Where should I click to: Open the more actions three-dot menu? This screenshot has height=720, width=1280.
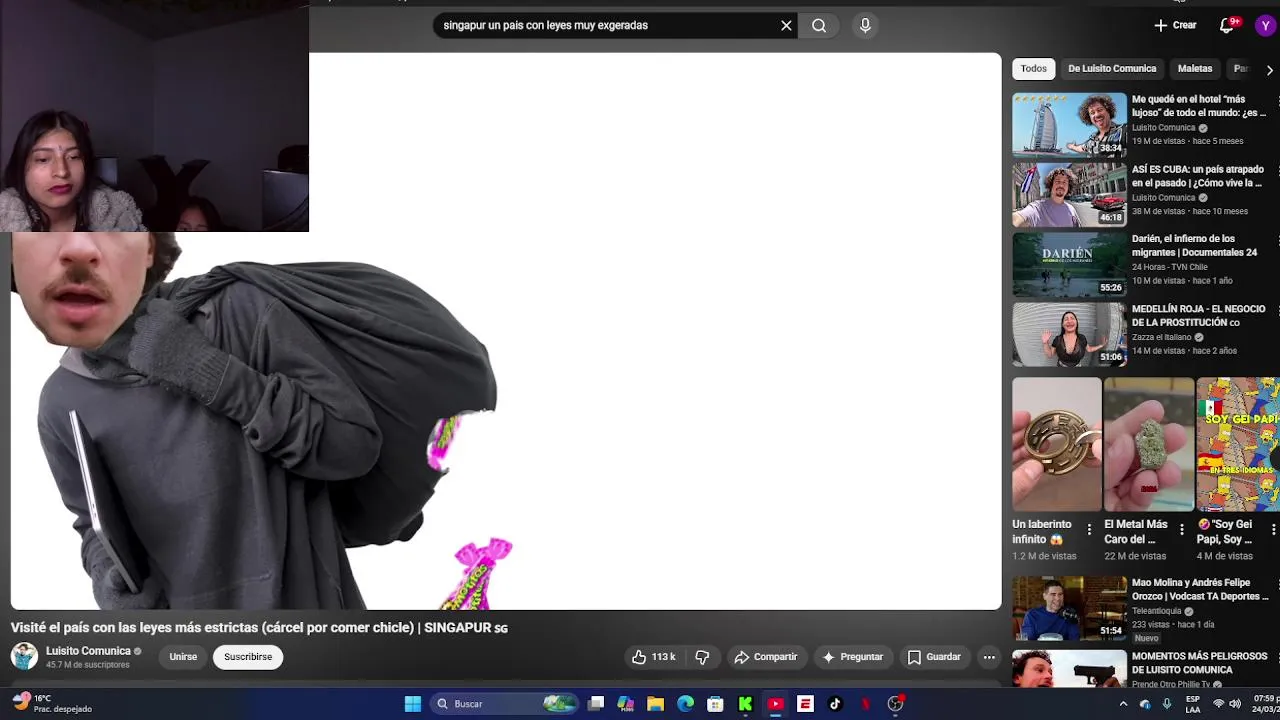click(x=989, y=657)
